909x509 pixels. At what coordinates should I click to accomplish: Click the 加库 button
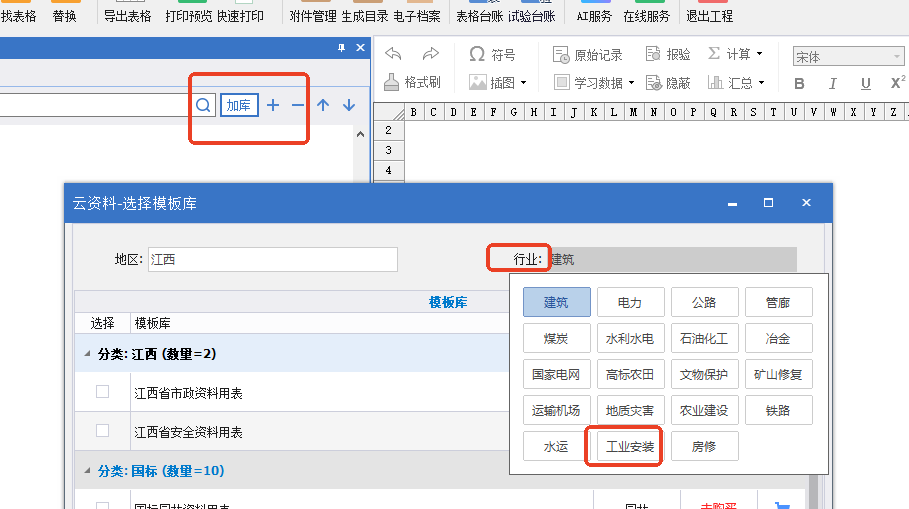click(x=239, y=105)
